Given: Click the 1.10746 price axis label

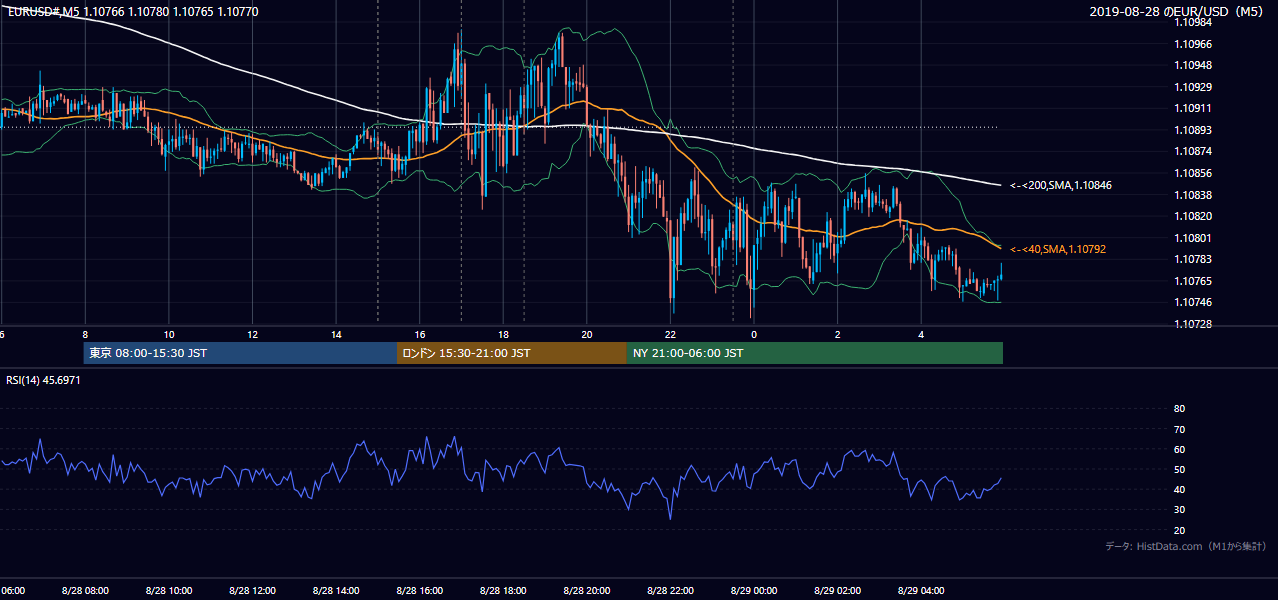Looking at the screenshot, I should point(1192,302).
